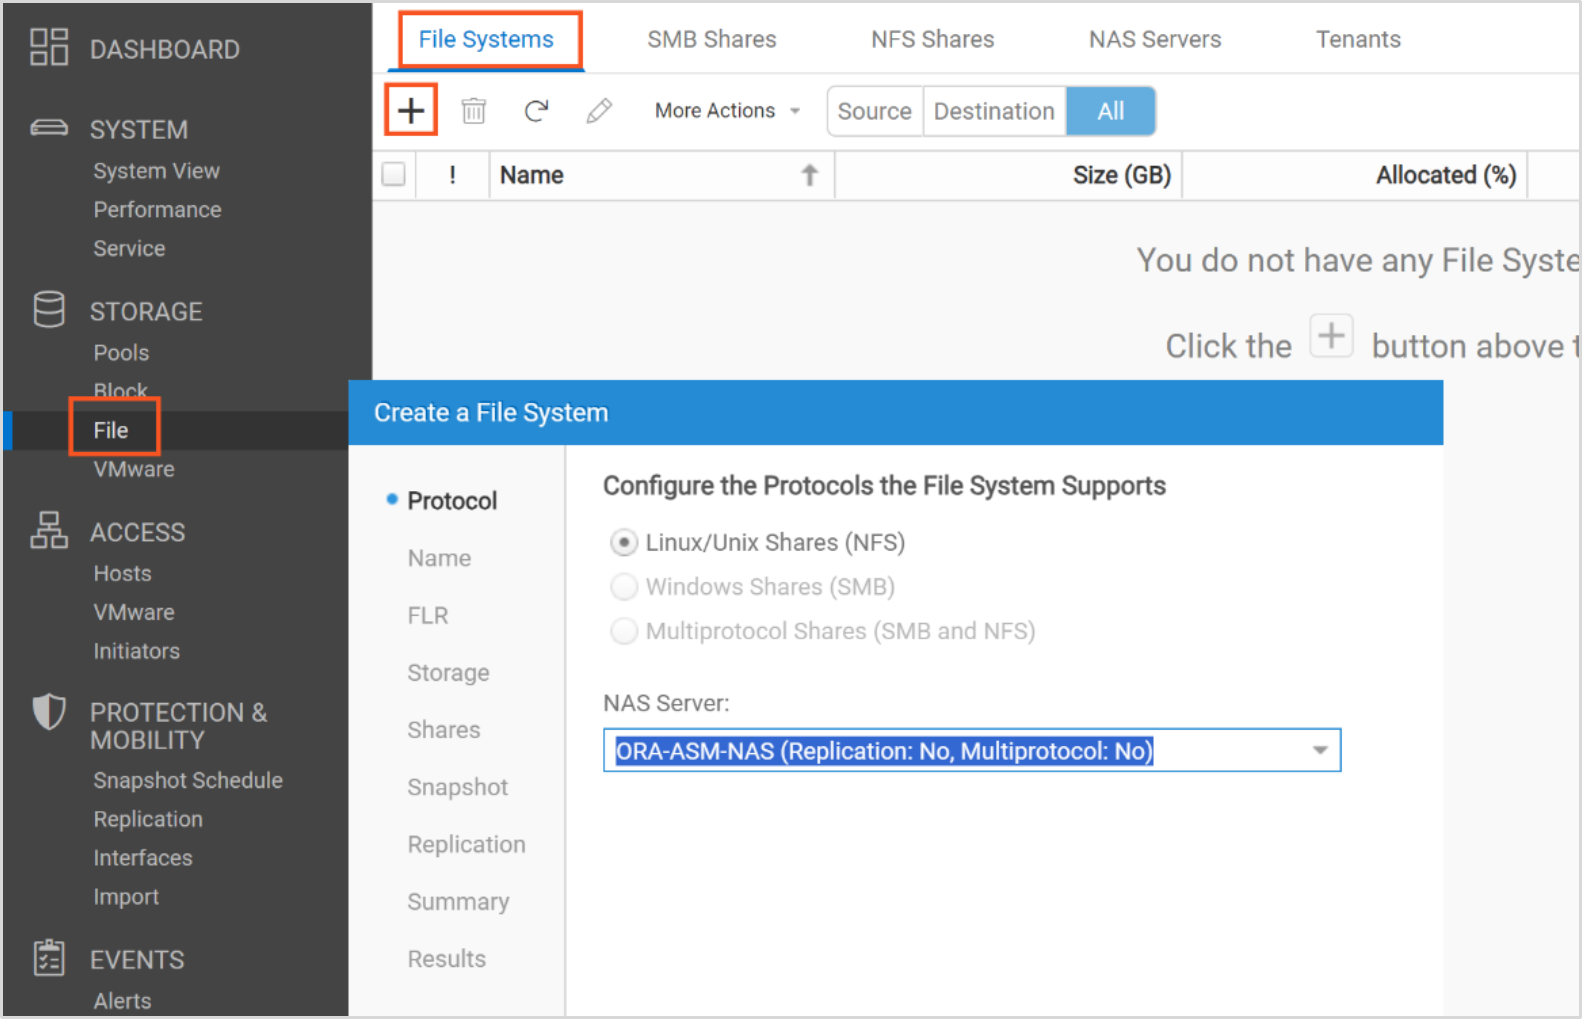Click the Destination filter button
This screenshot has height=1019, width=1583.
pos(994,111)
